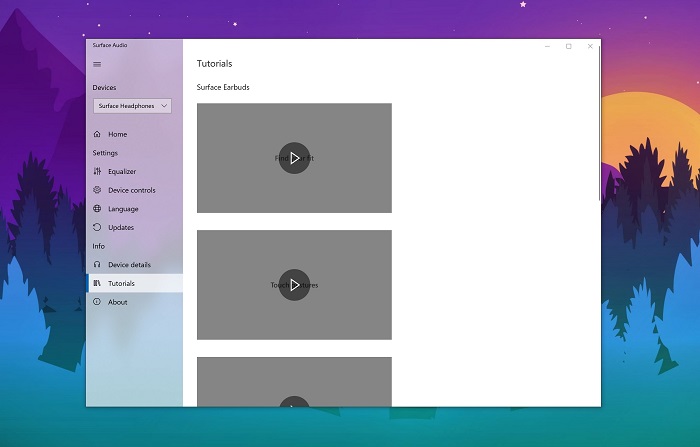Open the Equalizer settings label
Screen dimensions: 700x447
click(122, 171)
